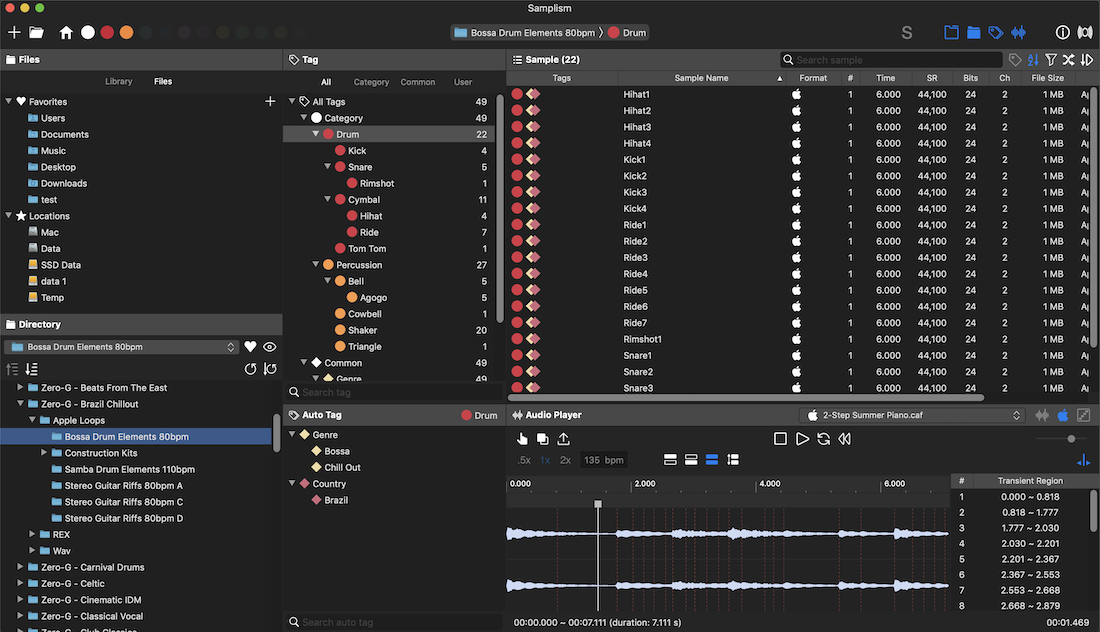Expand Zero-G - Beats From The East folder
1100x632 pixels.
pos(20,387)
